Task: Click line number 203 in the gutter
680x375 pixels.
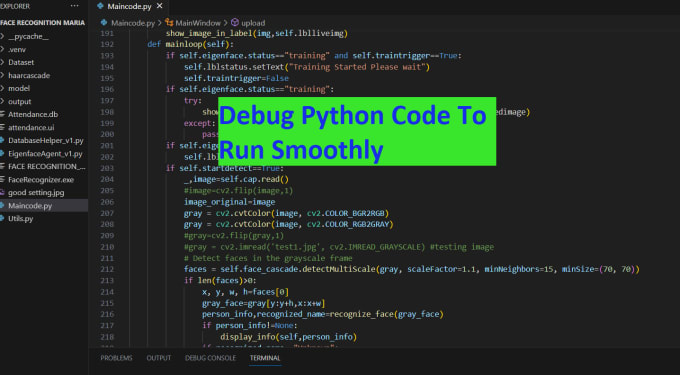Action: (x=107, y=168)
